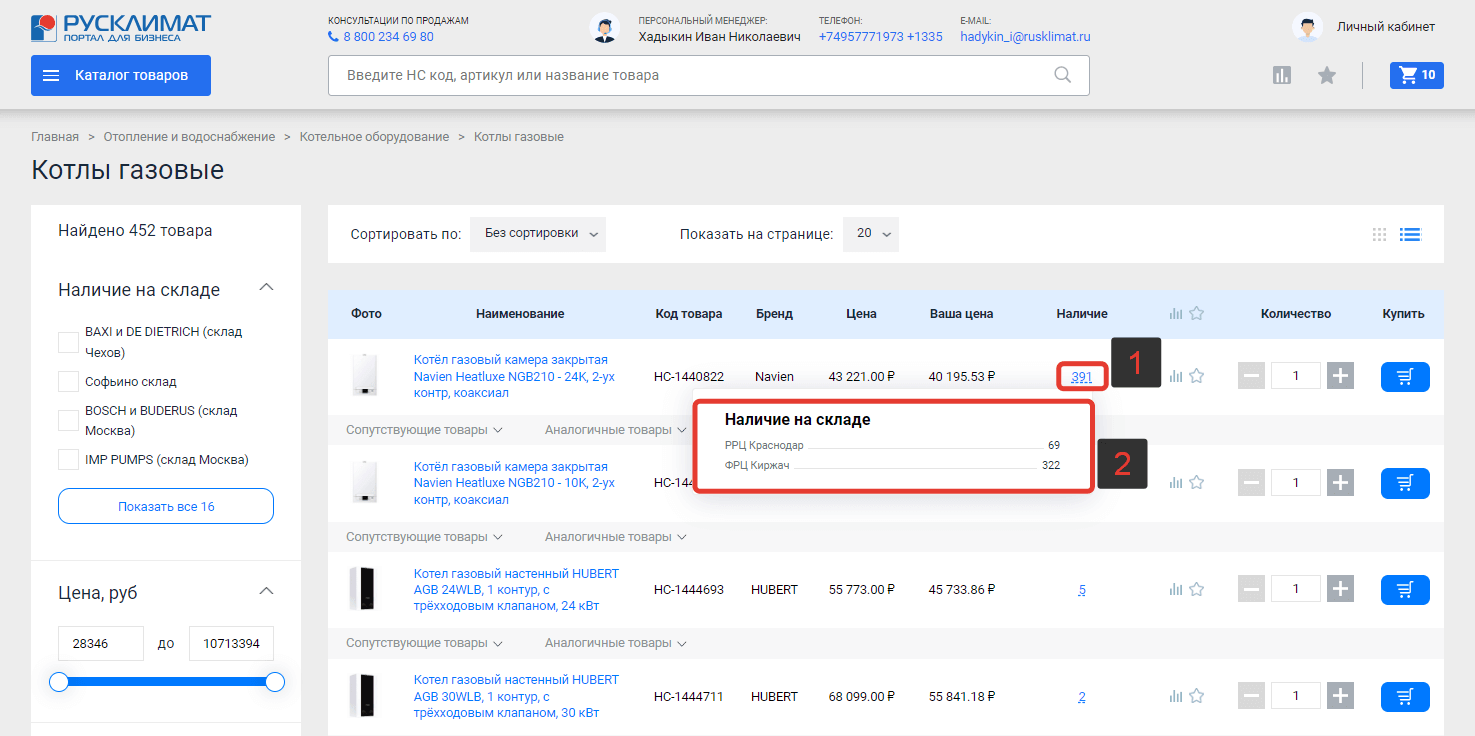
Task: Click the personal account avatar icon
Action: pyautogui.click(x=1307, y=27)
